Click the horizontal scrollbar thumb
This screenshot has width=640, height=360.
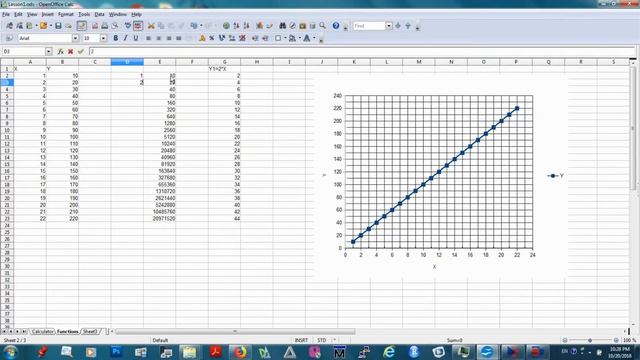click(x=235, y=331)
